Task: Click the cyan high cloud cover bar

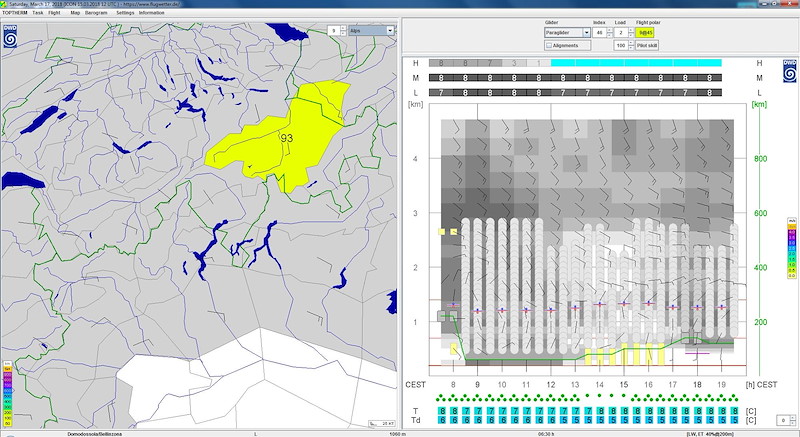Action: pyautogui.click(x=636, y=63)
